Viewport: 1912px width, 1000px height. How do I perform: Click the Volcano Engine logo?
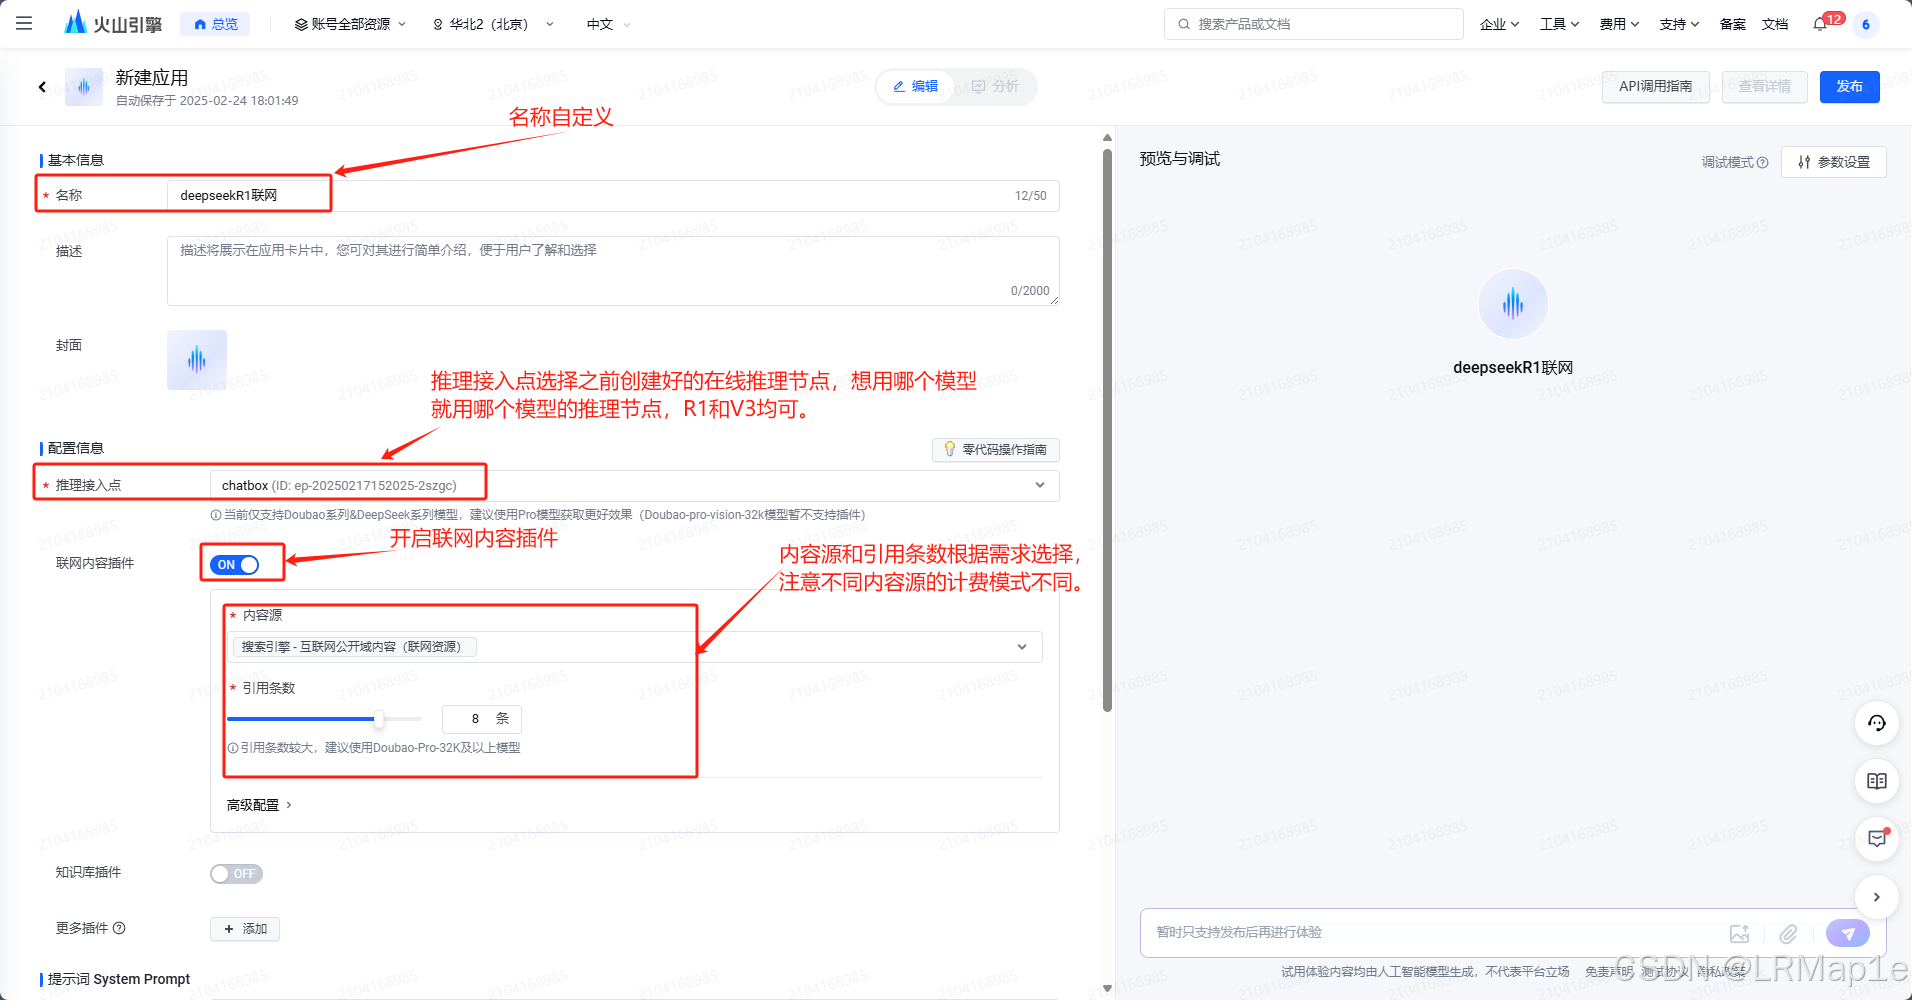(112, 23)
